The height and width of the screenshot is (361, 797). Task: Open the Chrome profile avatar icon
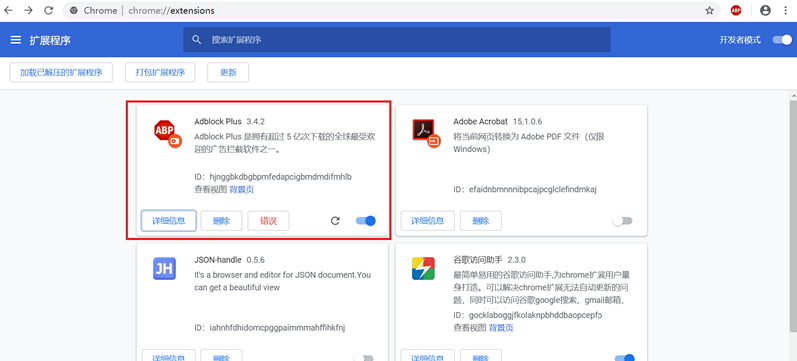point(765,11)
